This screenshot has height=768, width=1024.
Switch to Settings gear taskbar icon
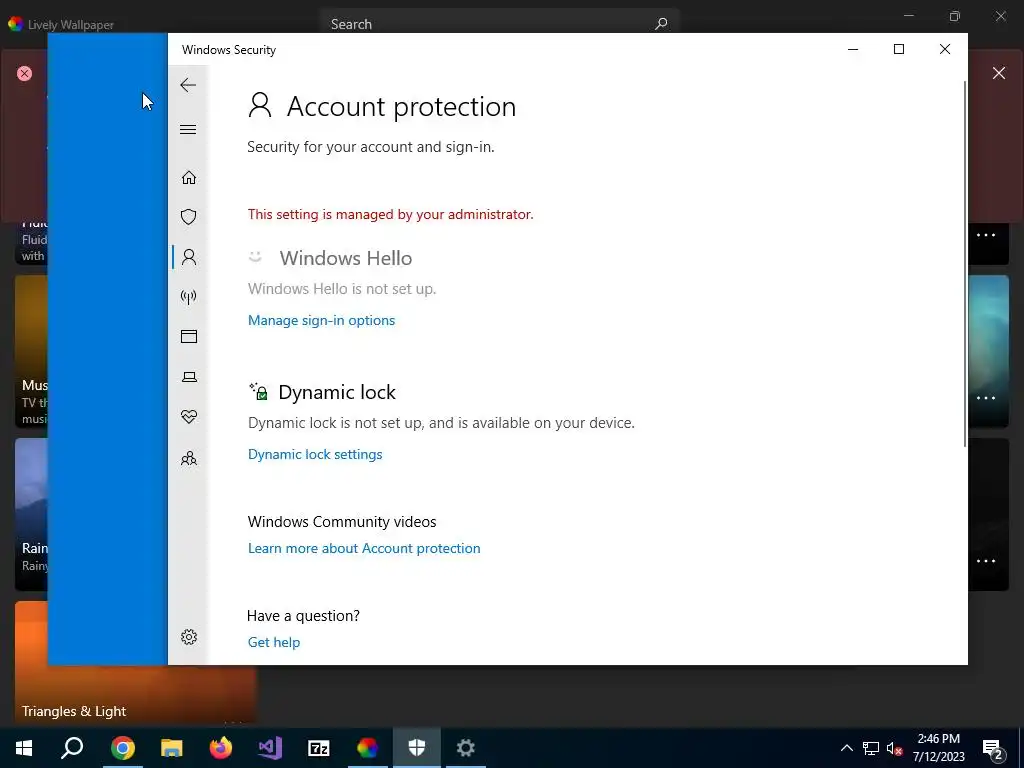tap(466, 748)
